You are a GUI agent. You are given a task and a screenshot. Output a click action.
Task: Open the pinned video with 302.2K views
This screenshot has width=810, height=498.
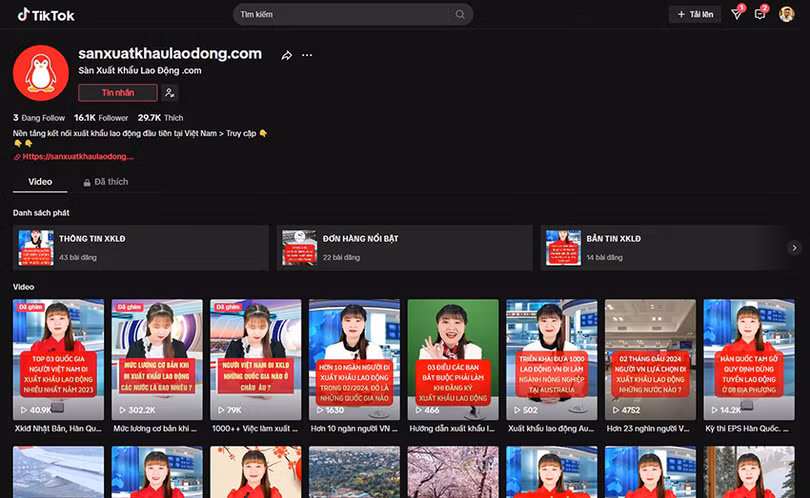point(157,357)
